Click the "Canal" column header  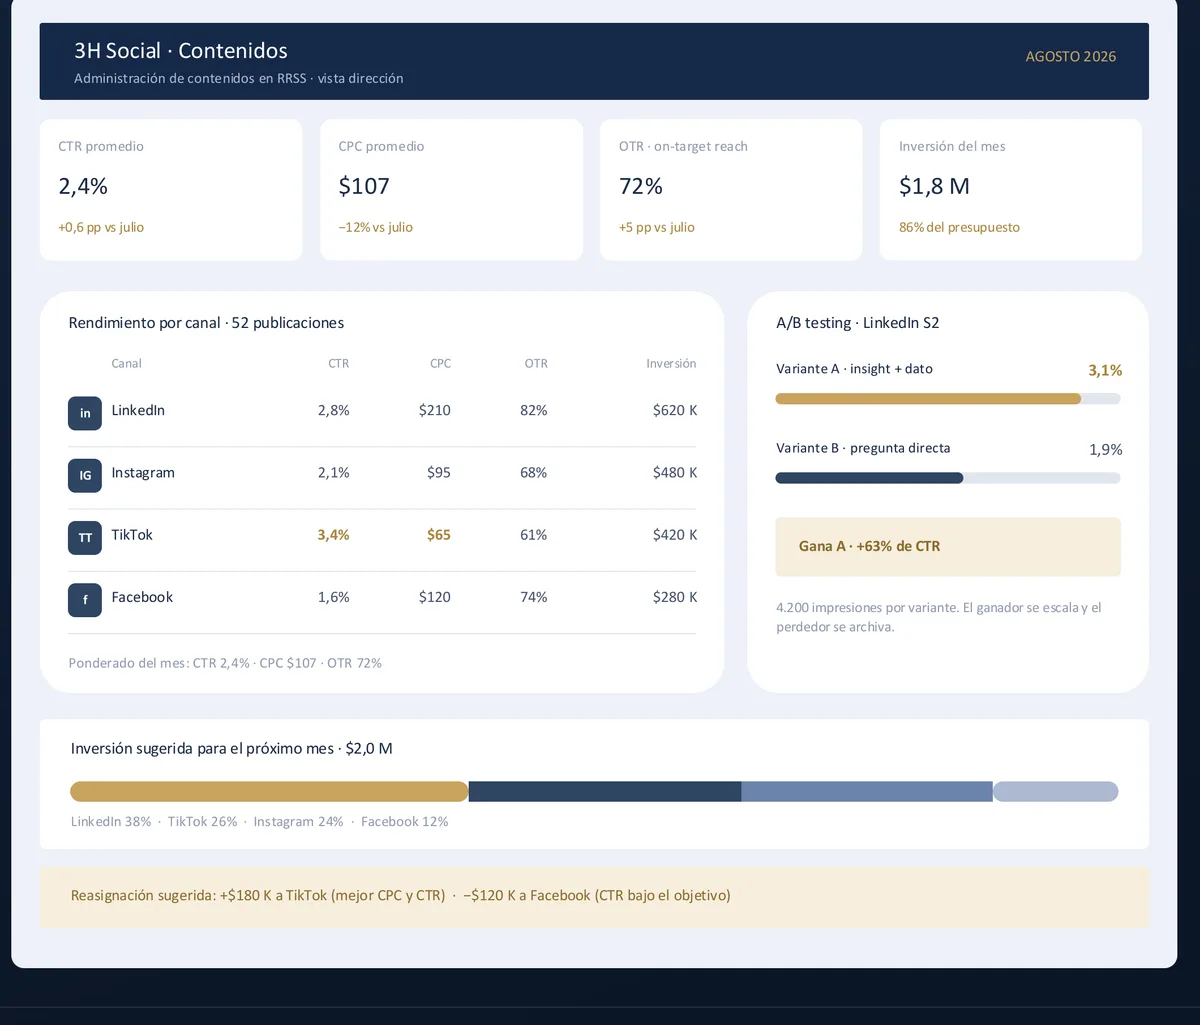tap(127, 364)
